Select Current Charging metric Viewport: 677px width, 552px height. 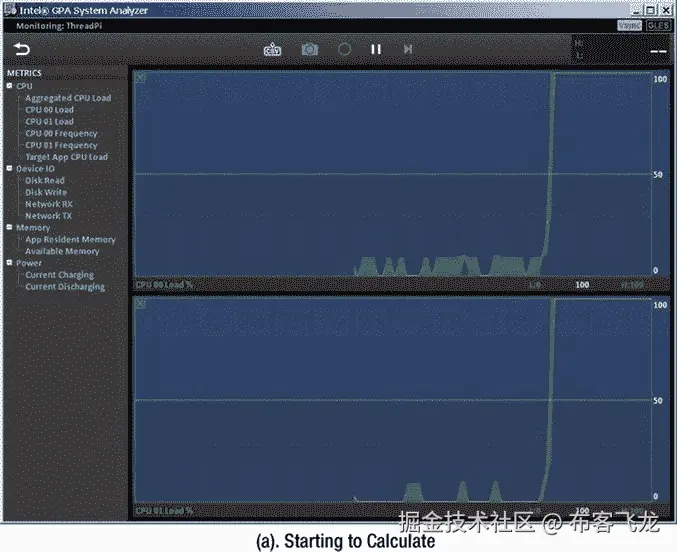tap(60, 275)
